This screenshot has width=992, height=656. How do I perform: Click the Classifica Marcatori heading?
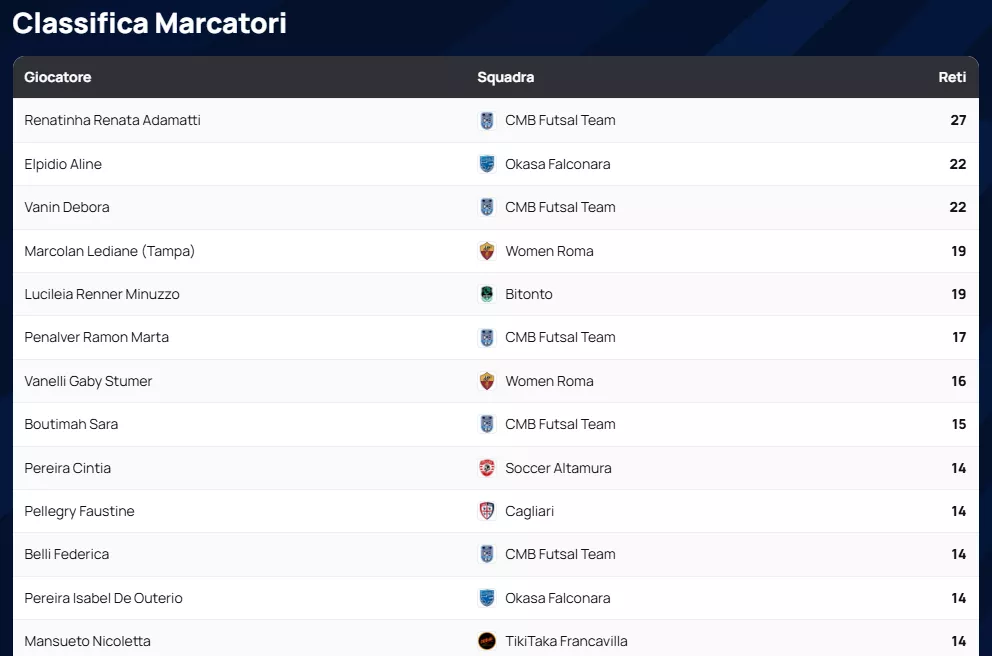click(150, 23)
